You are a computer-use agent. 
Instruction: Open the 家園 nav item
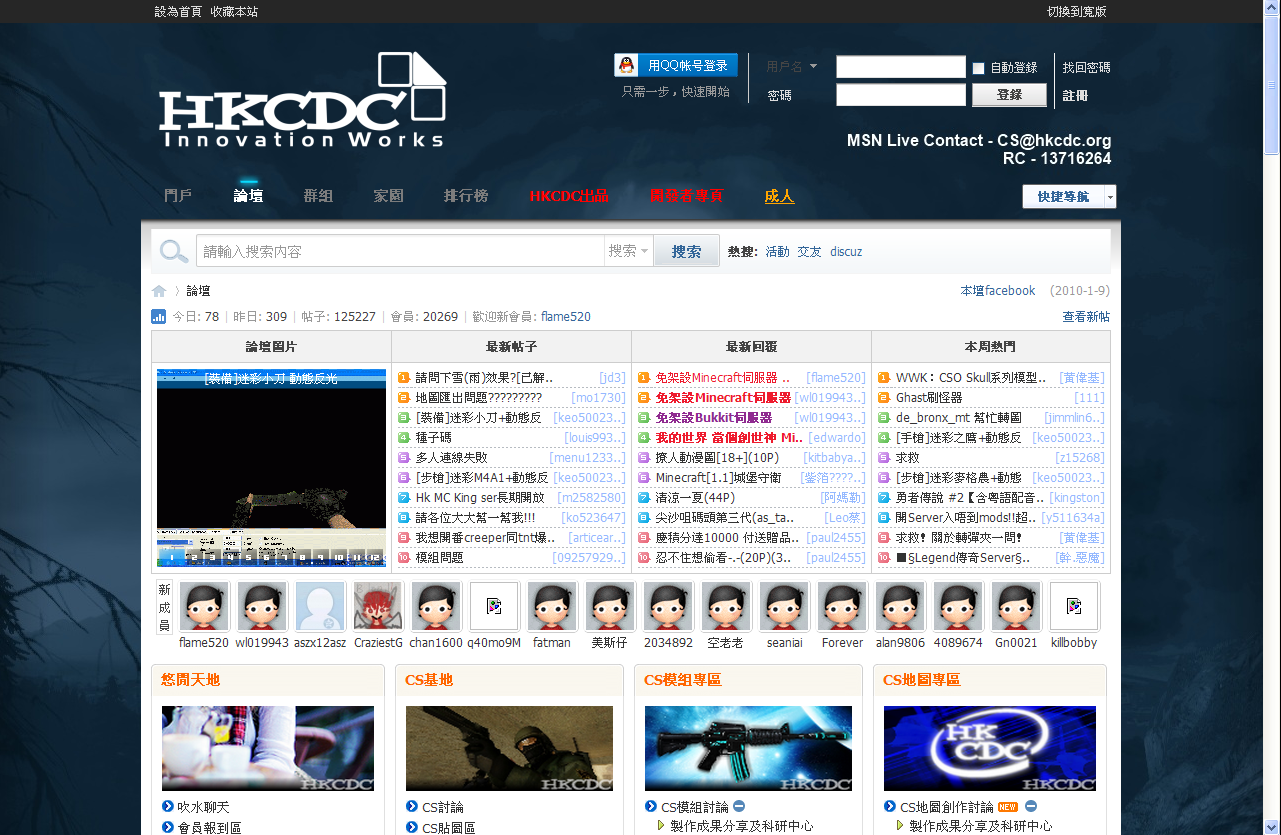pos(388,196)
